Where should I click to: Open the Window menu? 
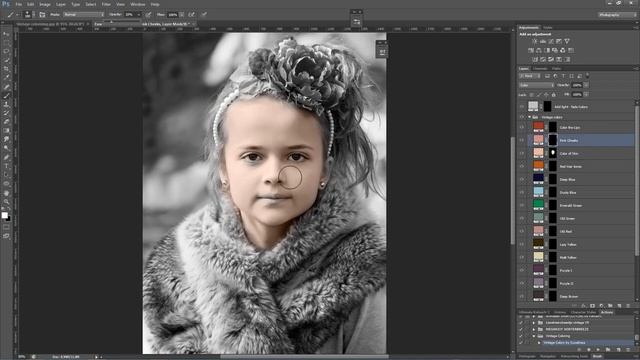(138, 4)
